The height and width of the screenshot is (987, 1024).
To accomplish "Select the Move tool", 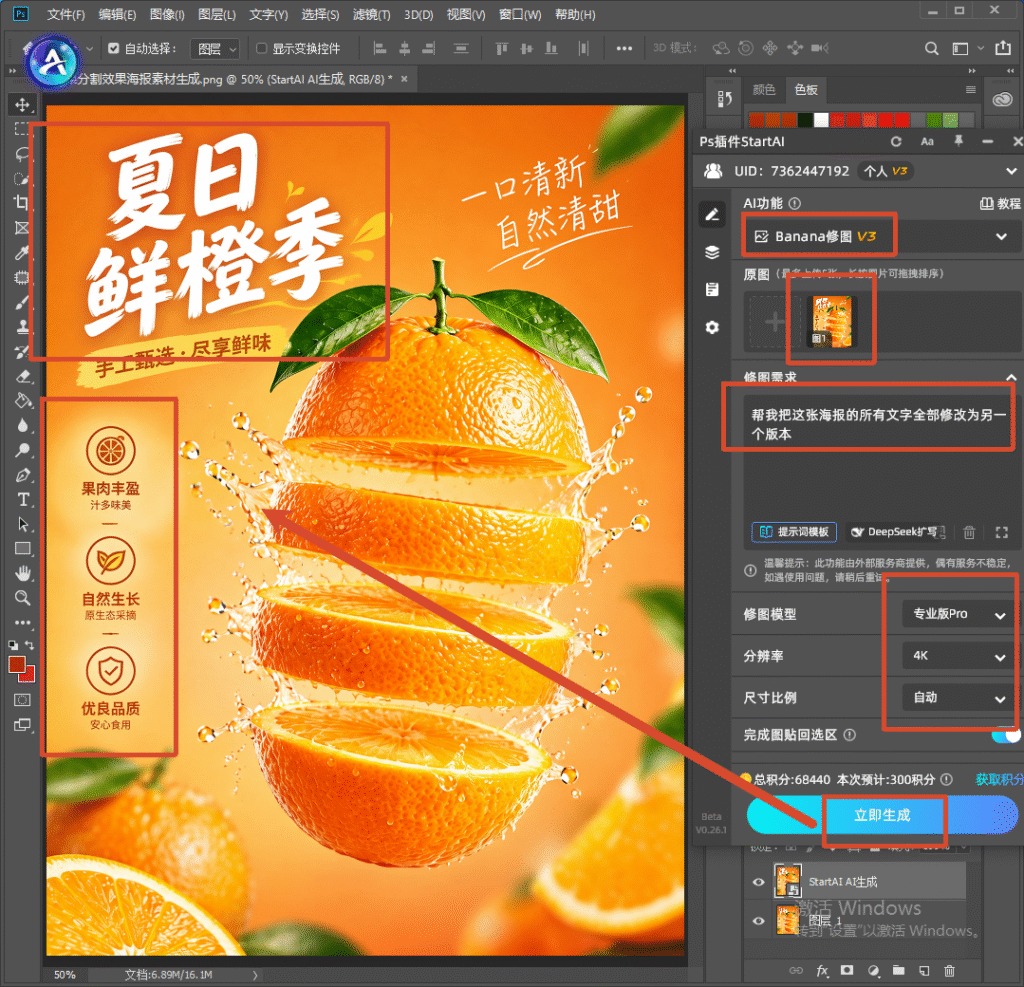I will 22,105.
